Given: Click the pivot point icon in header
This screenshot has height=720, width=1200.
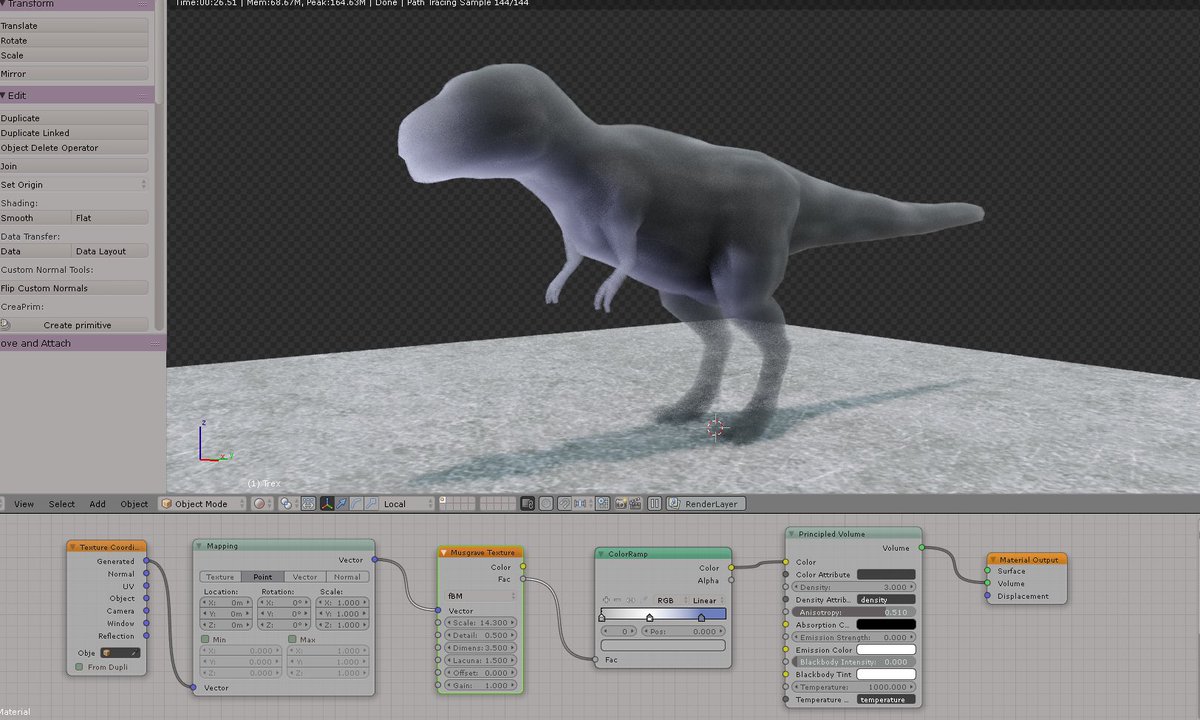Looking at the screenshot, I should (x=285, y=504).
